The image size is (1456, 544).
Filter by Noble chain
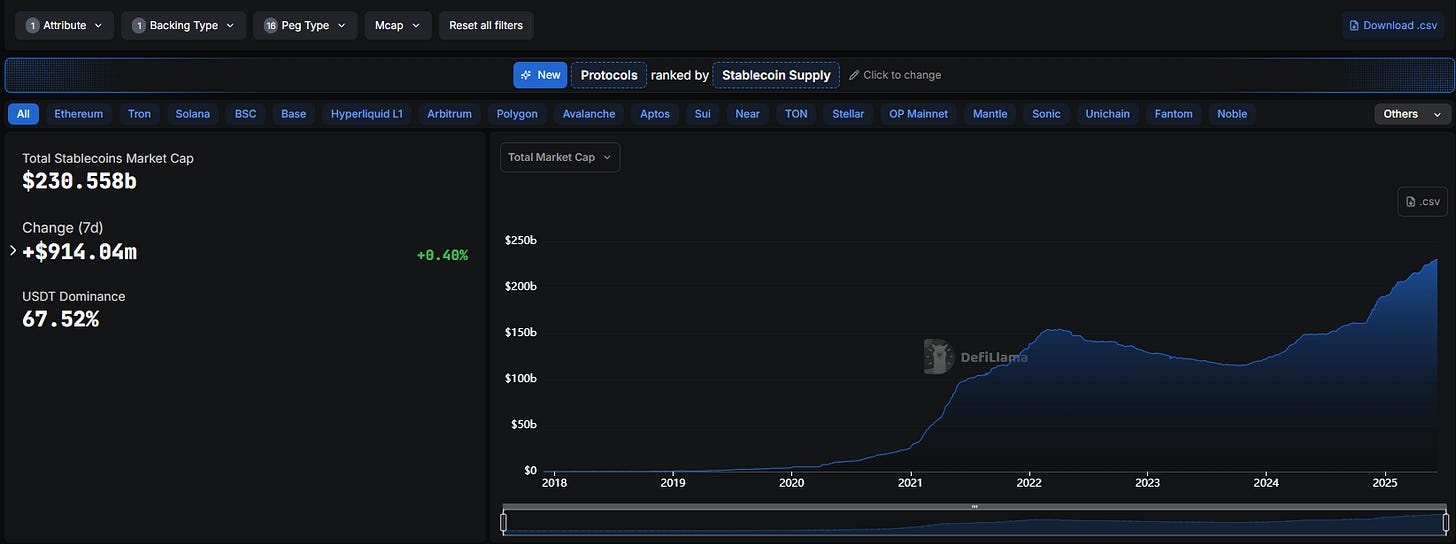tap(1232, 114)
